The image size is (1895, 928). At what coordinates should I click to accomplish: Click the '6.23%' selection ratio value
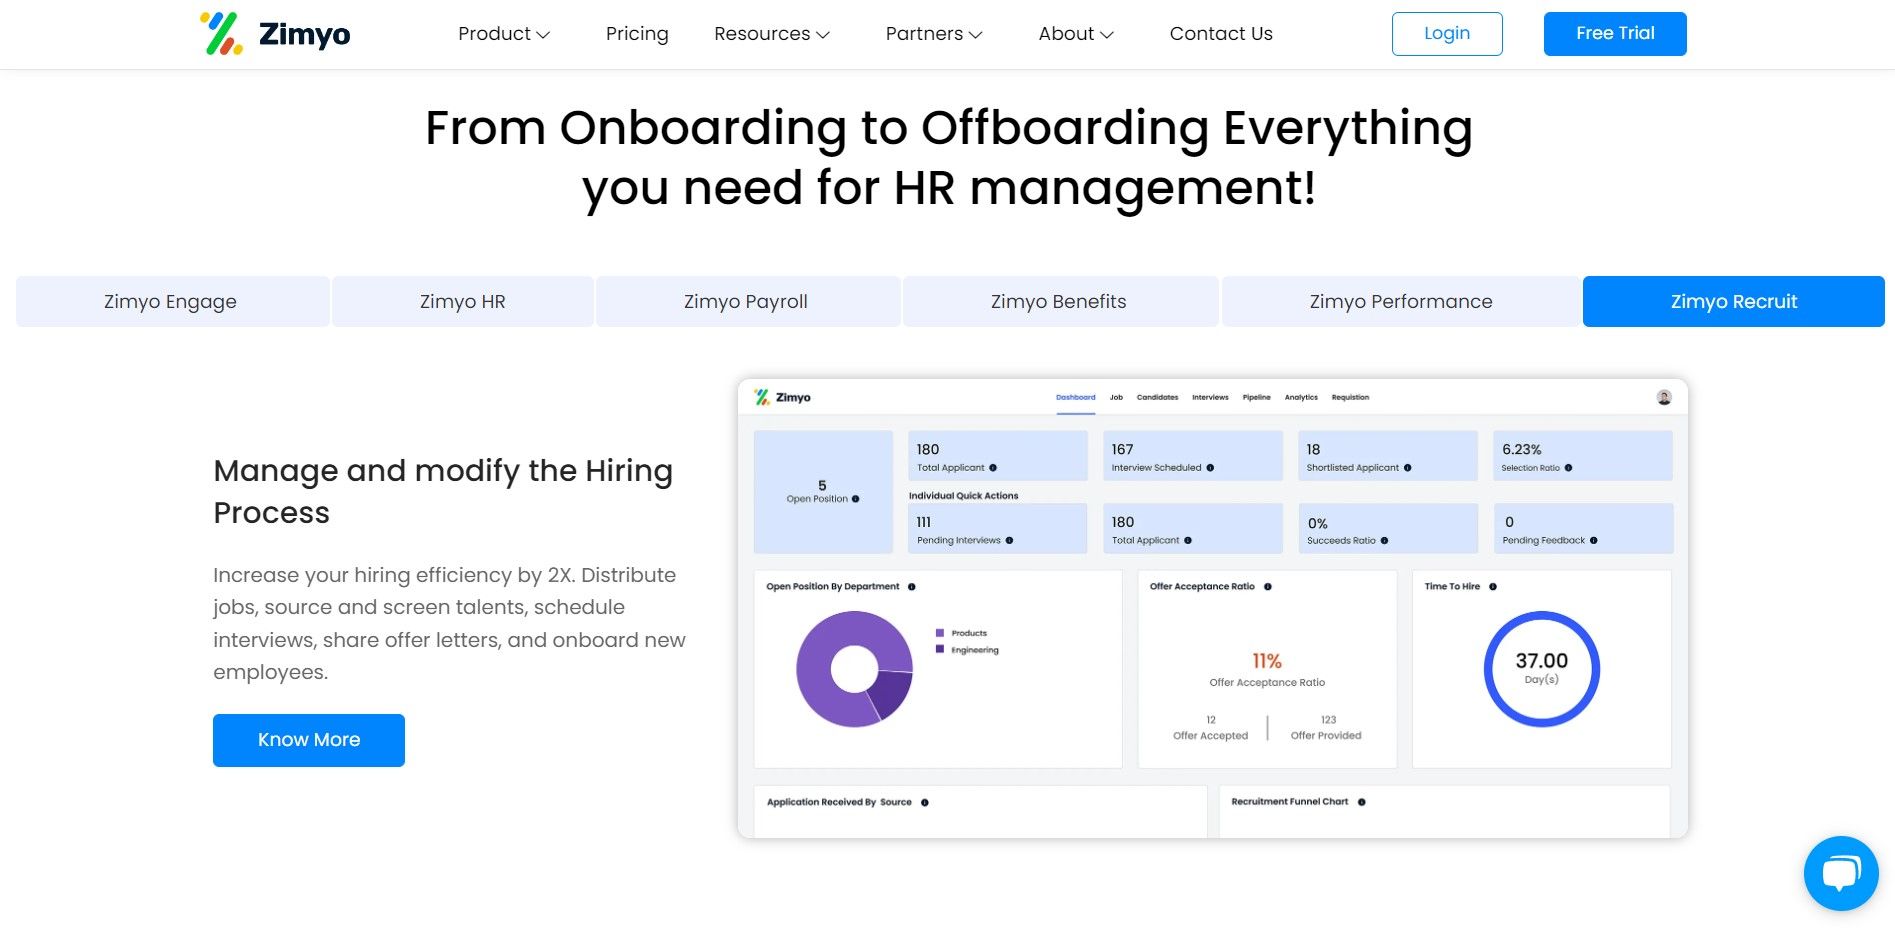pyautogui.click(x=1521, y=450)
